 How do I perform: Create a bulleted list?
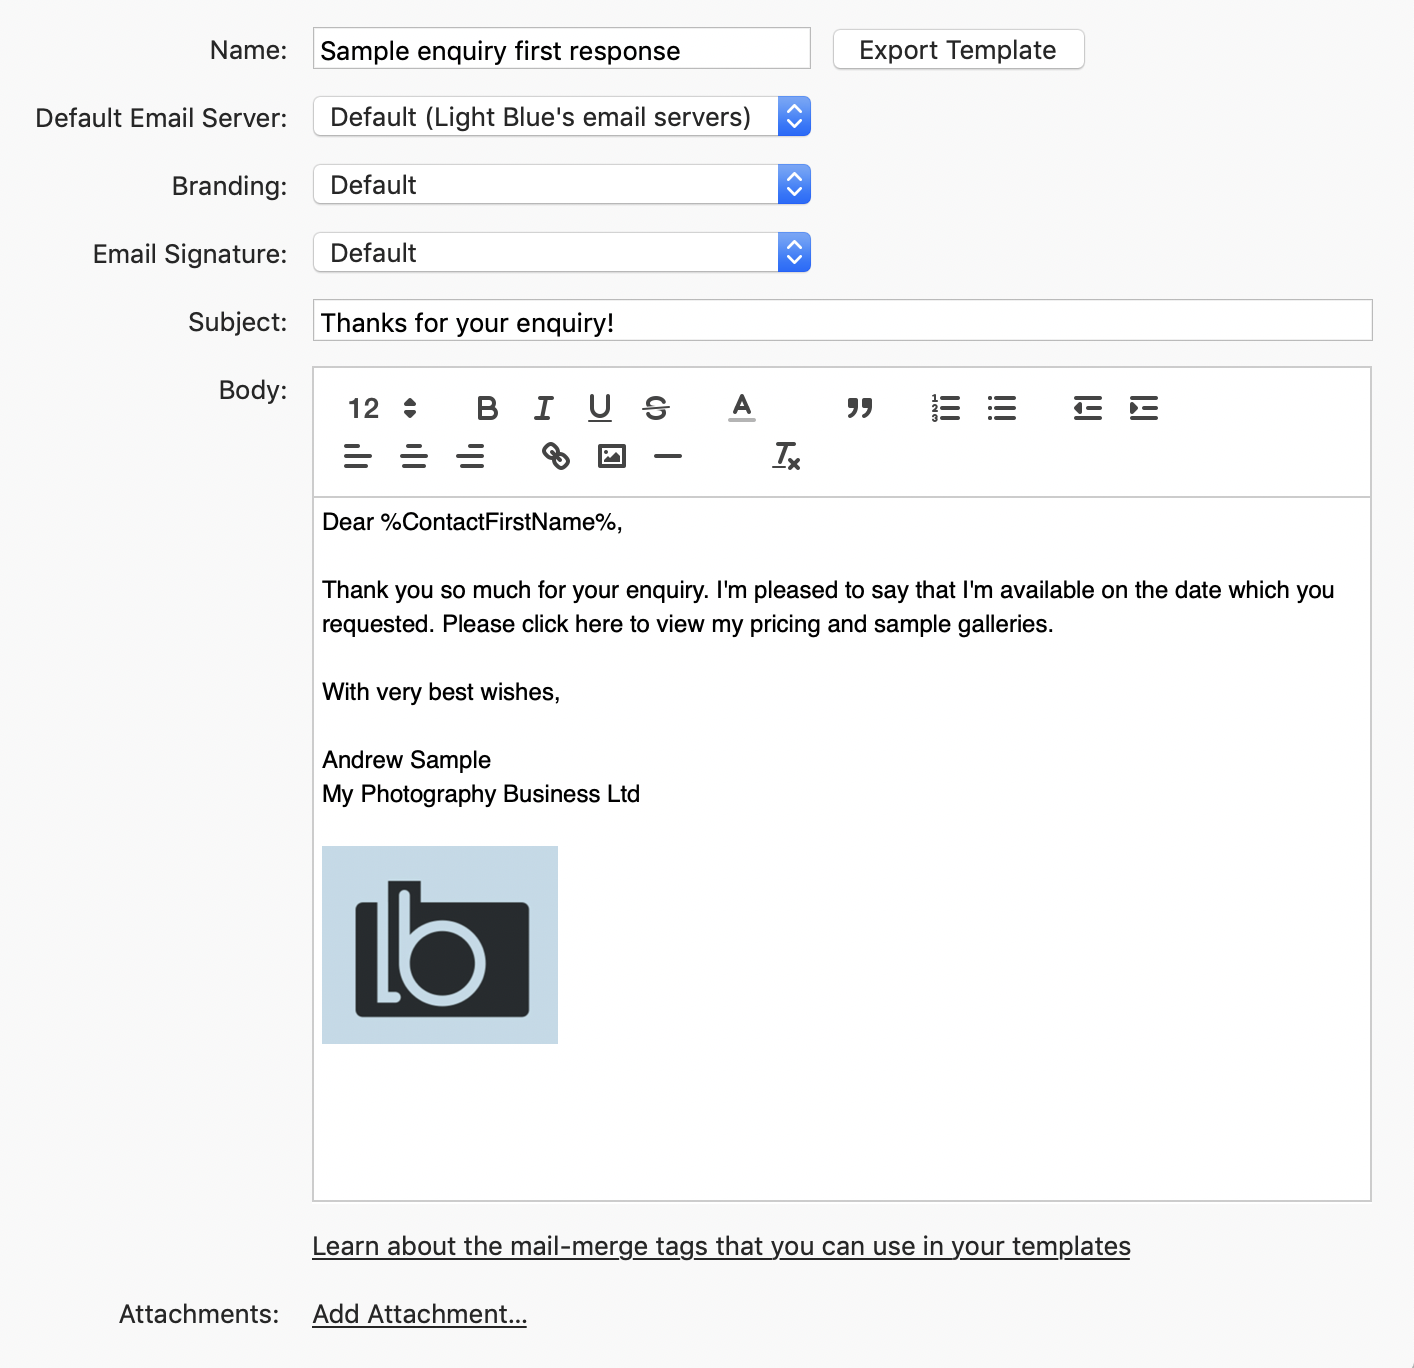[1001, 408]
